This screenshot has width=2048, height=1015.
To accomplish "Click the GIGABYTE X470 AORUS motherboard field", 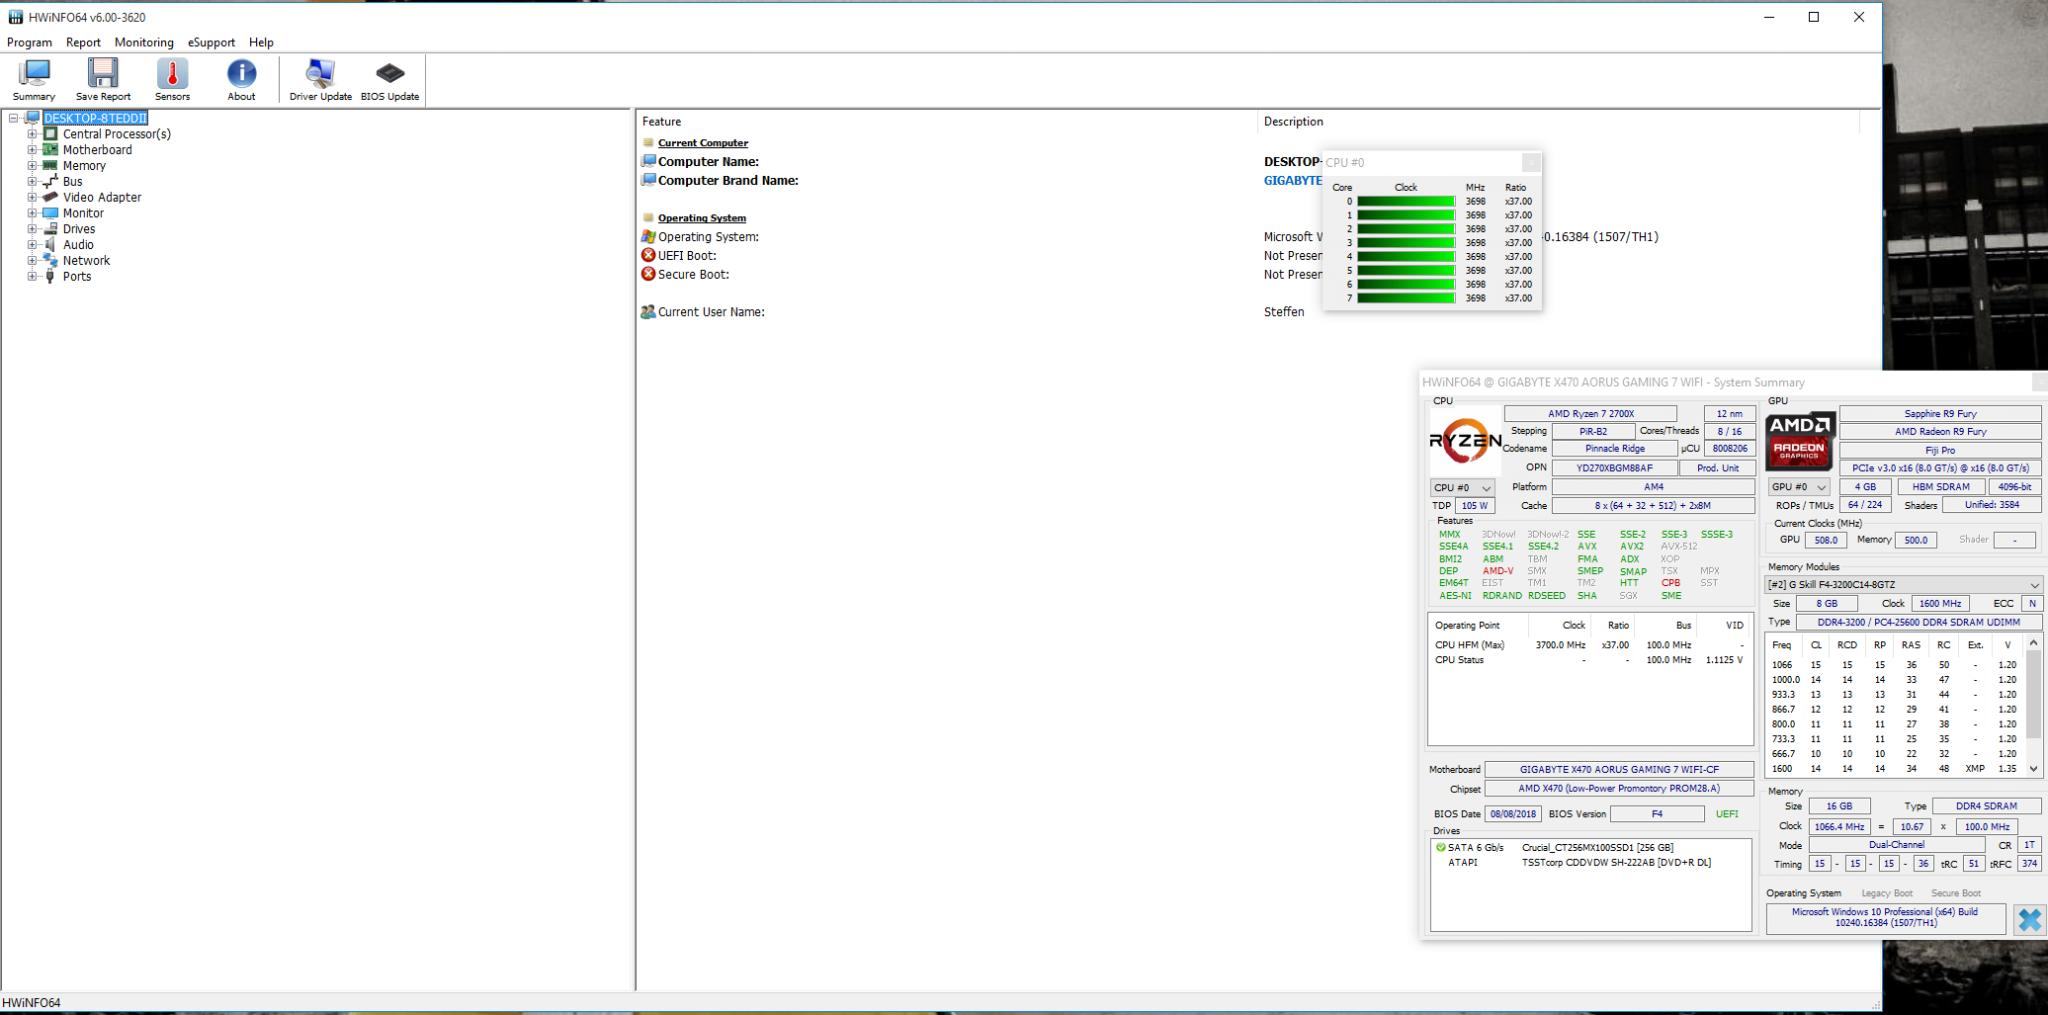I will (1619, 770).
